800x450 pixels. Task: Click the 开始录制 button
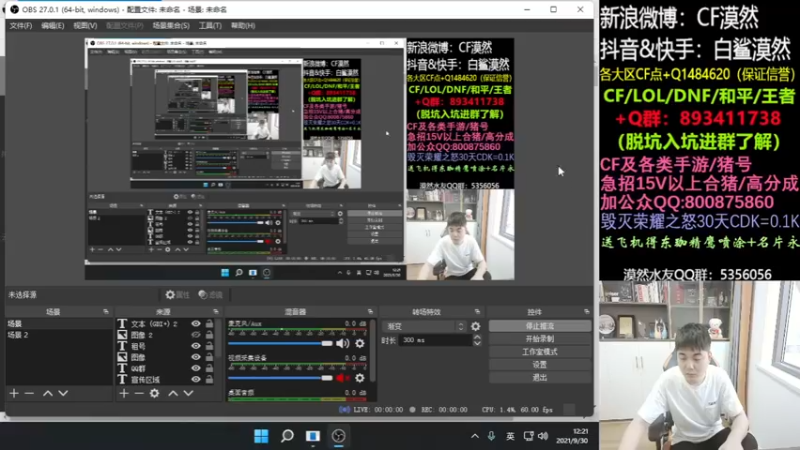coord(540,339)
